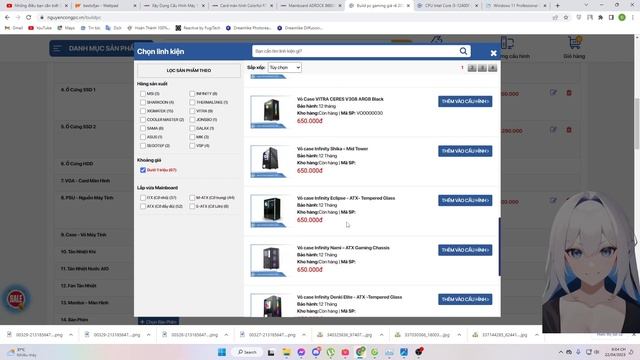
Task: Switch to the Mainboard ASROCK tab
Action: (311, 6)
